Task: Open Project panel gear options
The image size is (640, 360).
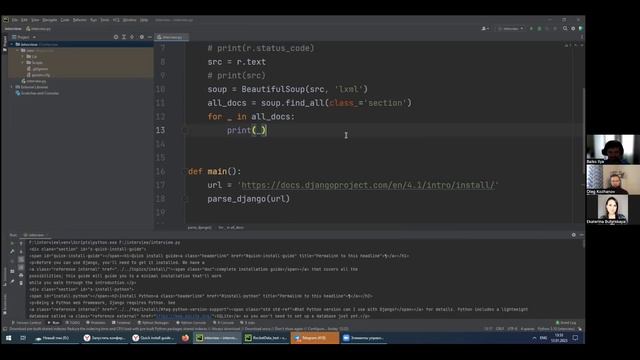Action: 142,37
